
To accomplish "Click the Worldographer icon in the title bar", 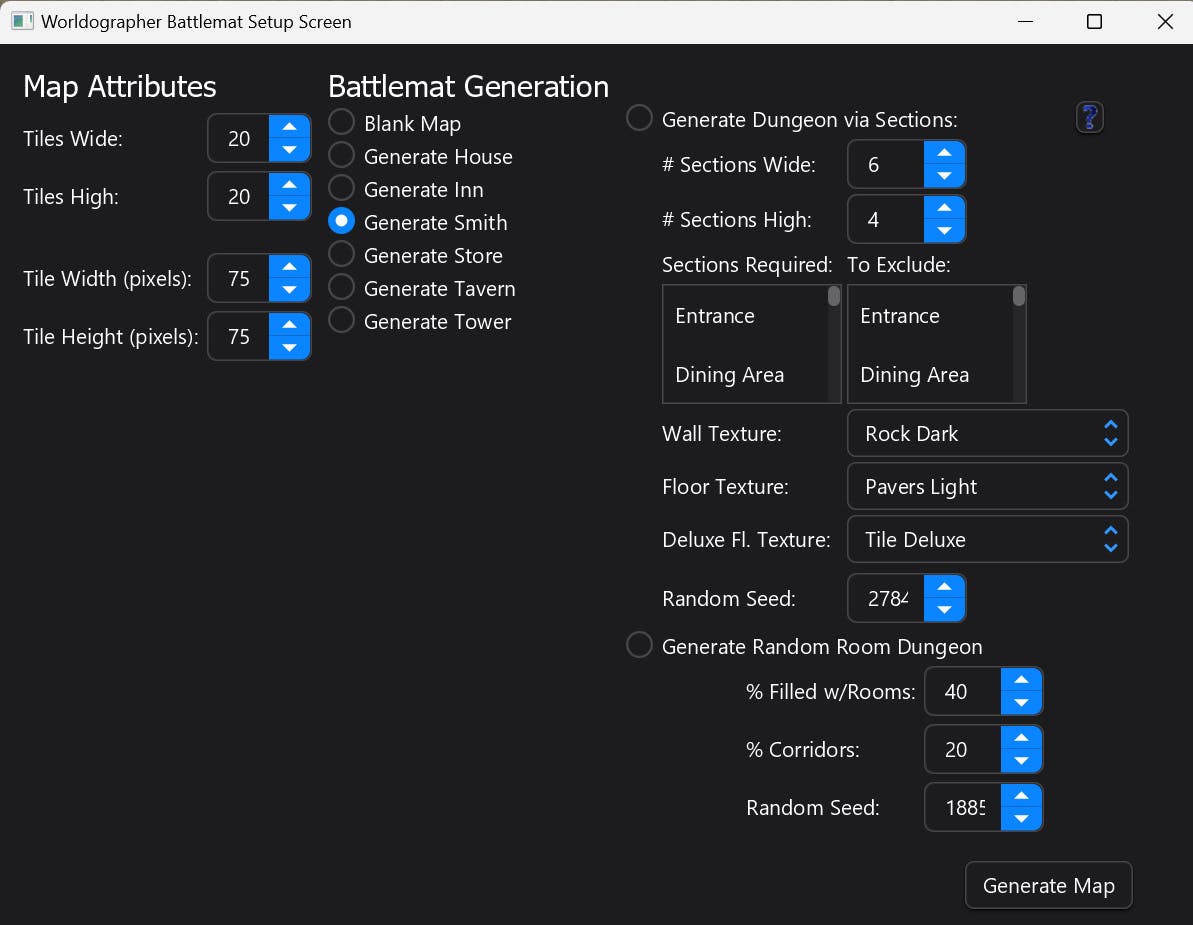I will tap(21, 21).
